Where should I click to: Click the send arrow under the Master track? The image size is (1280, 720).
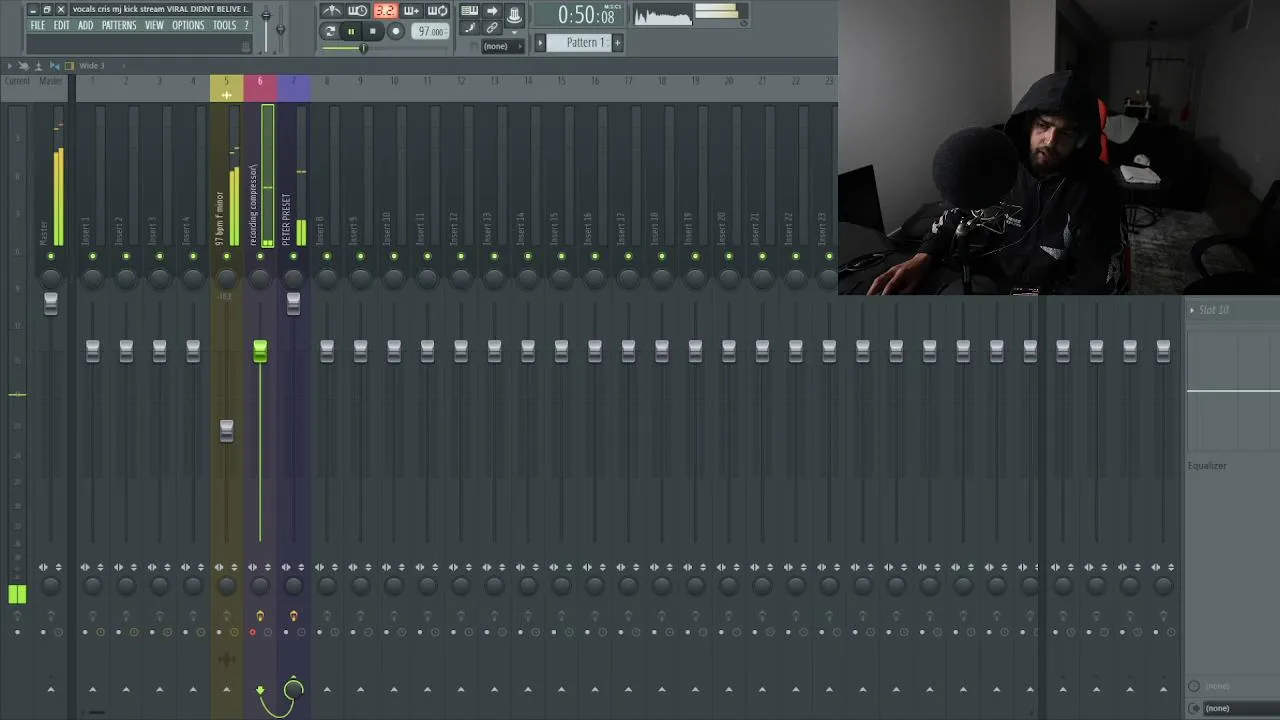click(x=51, y=689)
